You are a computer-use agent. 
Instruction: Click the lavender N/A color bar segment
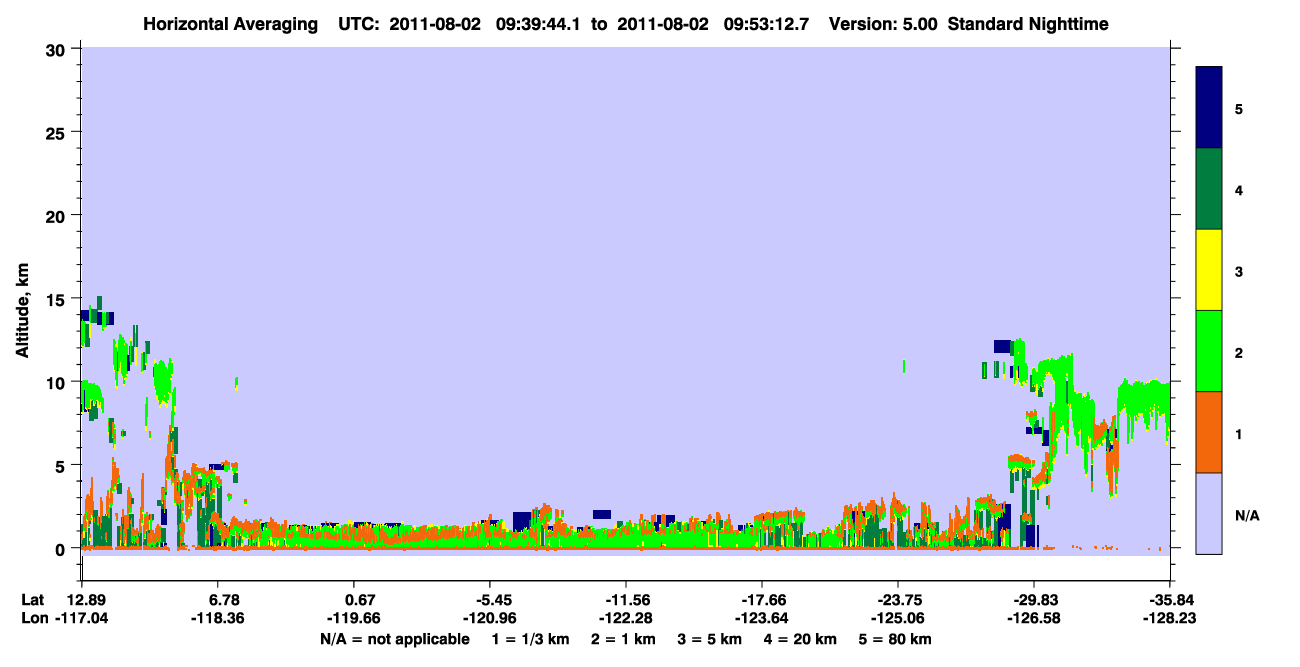click(x=1209, y=513)
